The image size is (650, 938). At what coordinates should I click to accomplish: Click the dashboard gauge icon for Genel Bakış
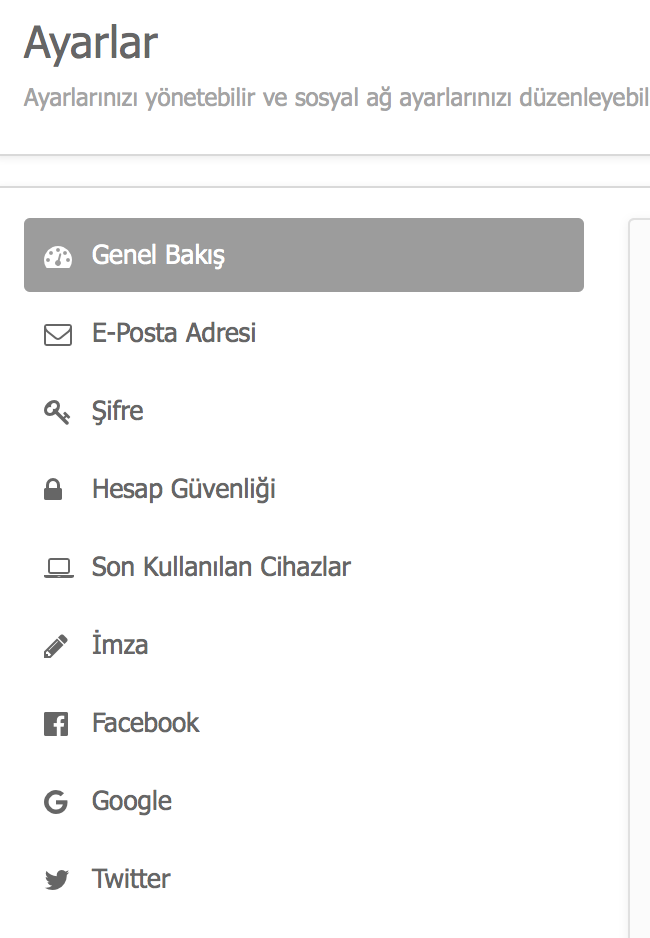pyautogui.click(x=58, y=257)
